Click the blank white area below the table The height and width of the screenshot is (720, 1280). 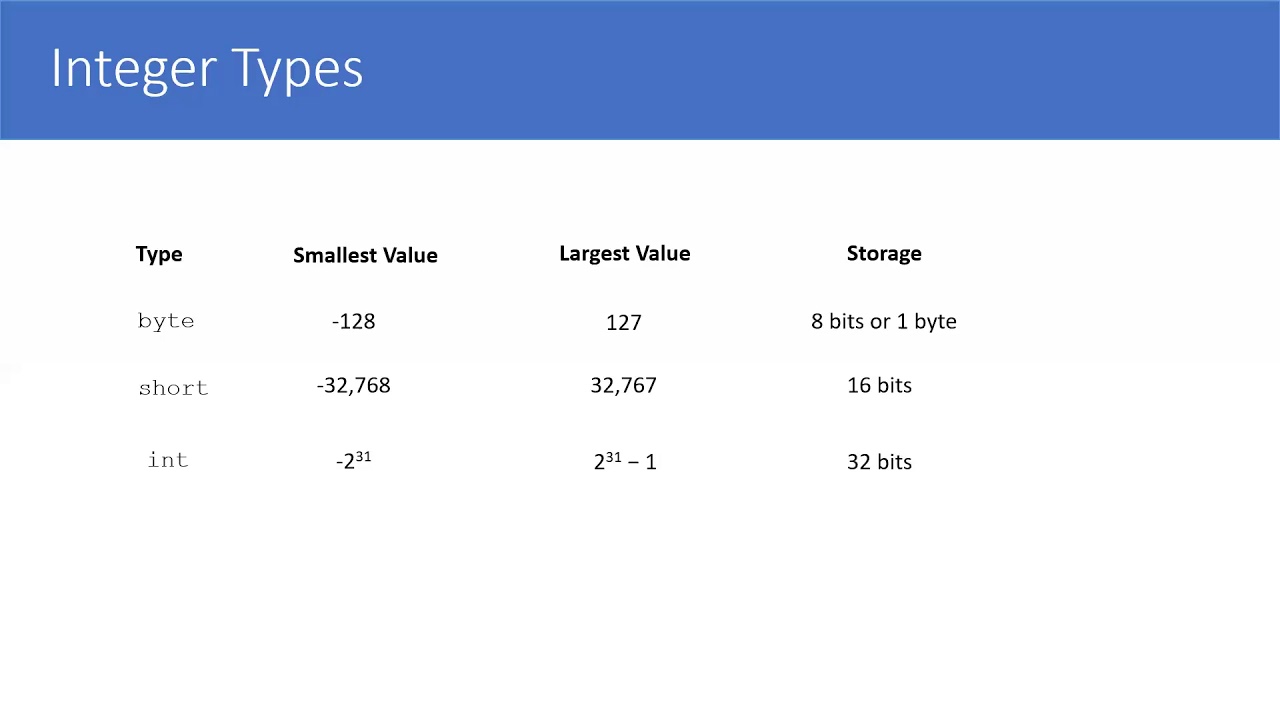tap(640, 600)
